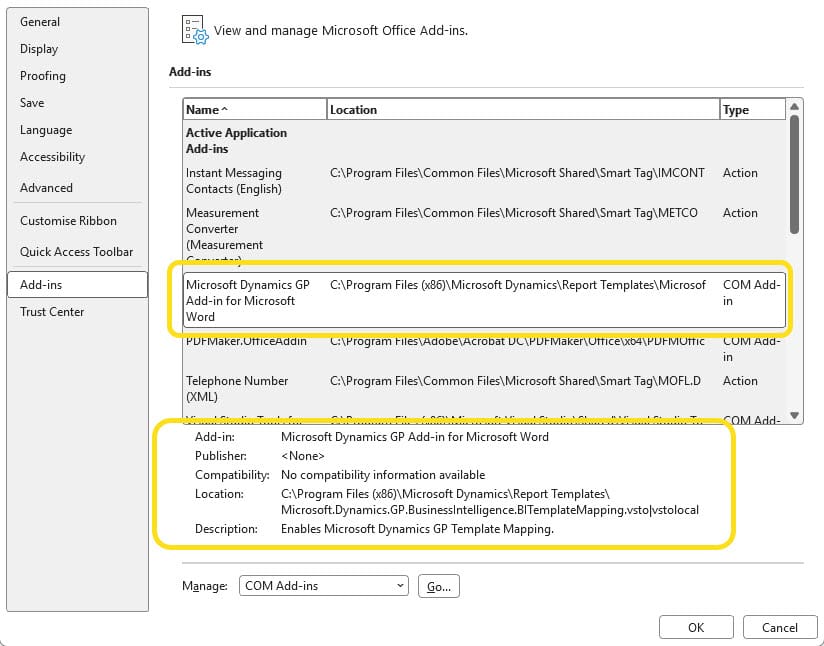This screenshot has height=646, width=824.
Task: Confirm with the OK button
Action: pos(696,628)
